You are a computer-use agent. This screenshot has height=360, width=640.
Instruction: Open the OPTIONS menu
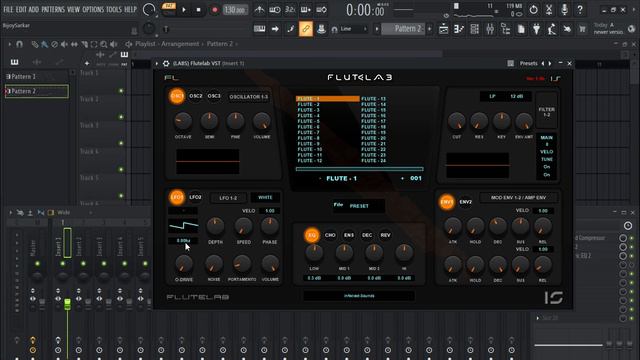click(x=93, y=9)
